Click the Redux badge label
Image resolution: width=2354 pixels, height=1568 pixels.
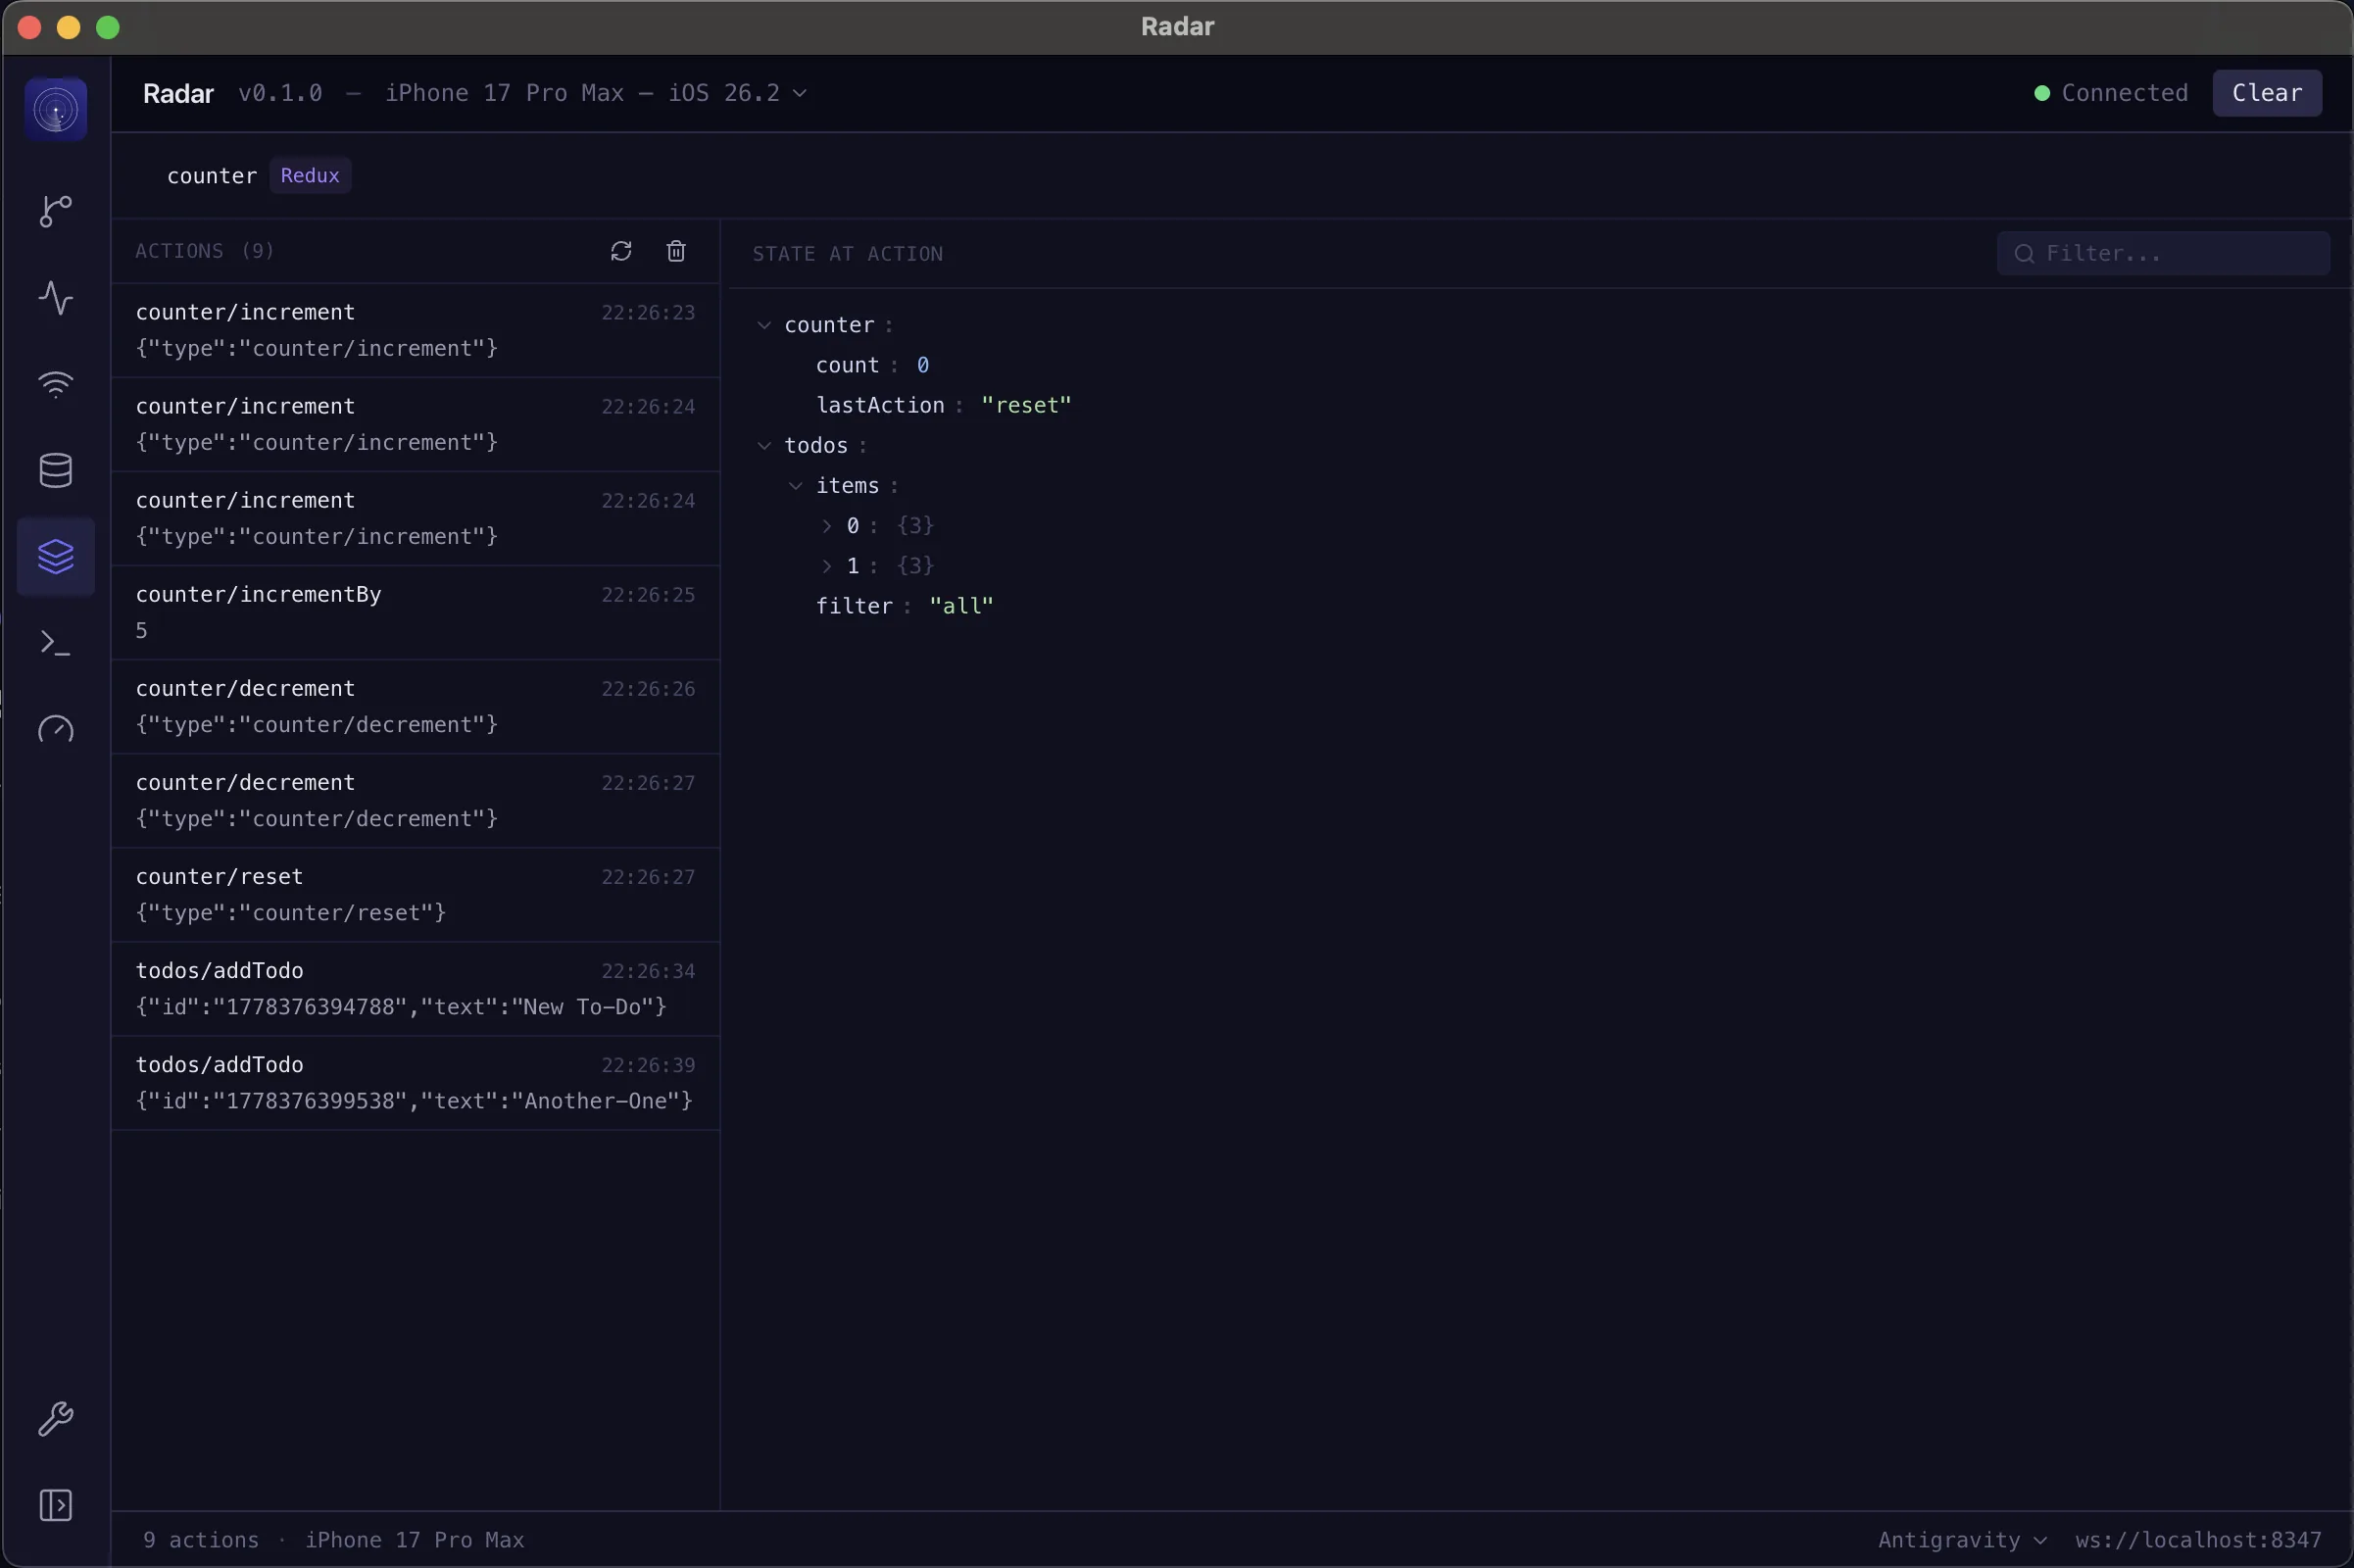point(310,176)
